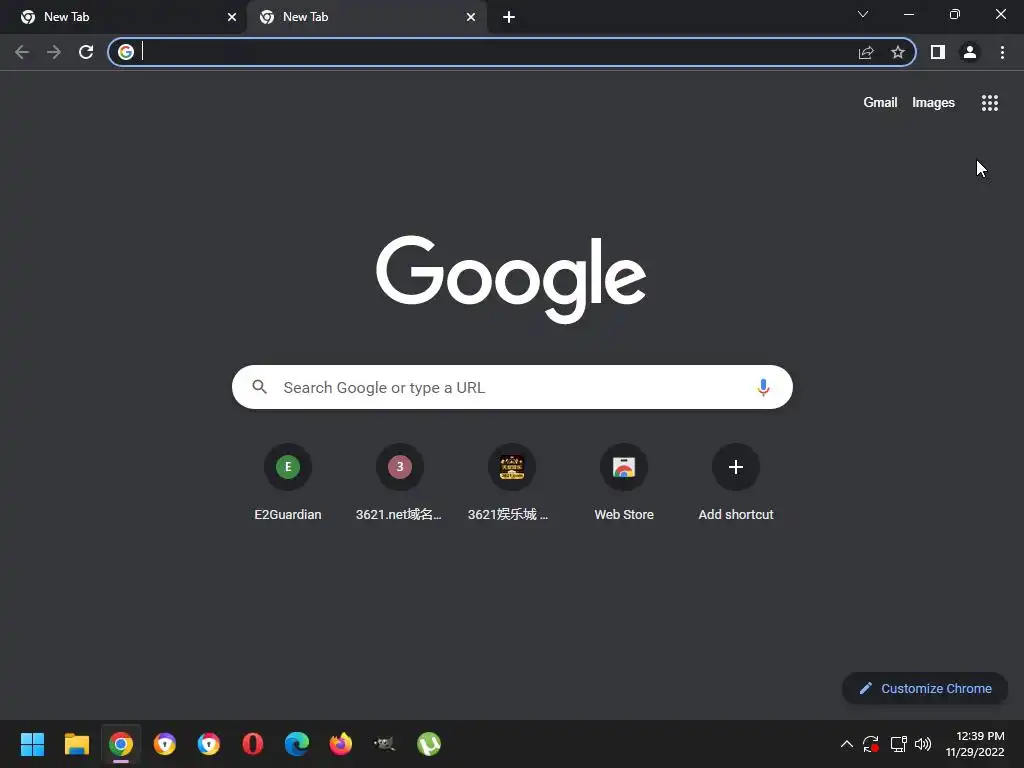Close the second New Tab
The height and width of the screenshot is (768, 1024).
pos(471,17)
